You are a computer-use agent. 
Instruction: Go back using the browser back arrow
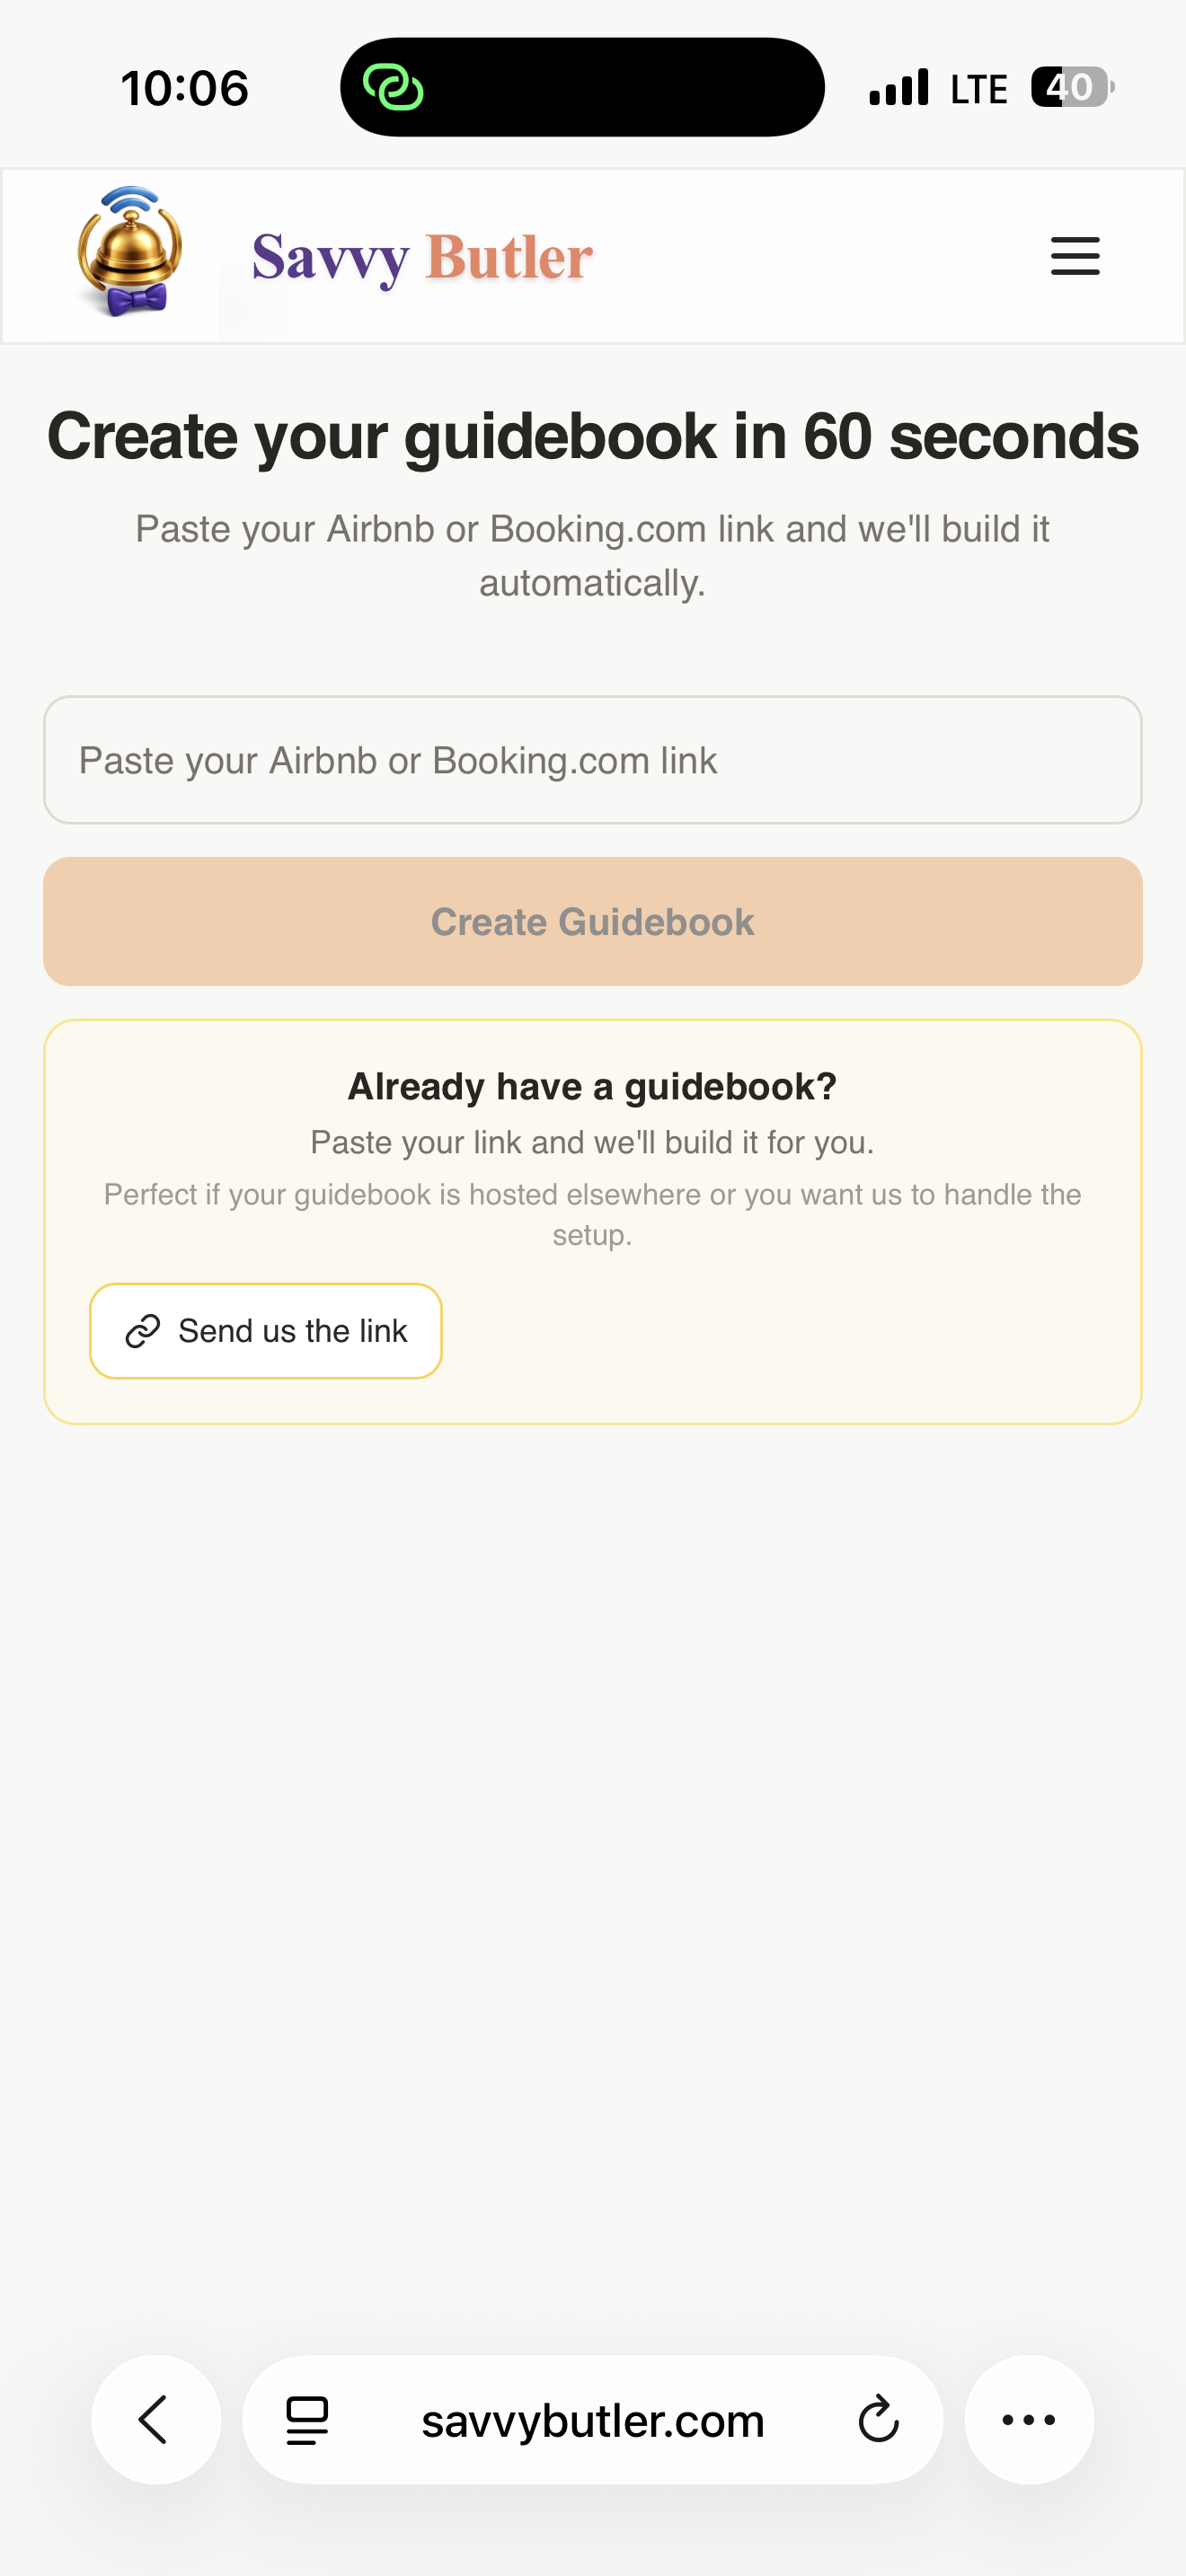[x=155, y=2420]
